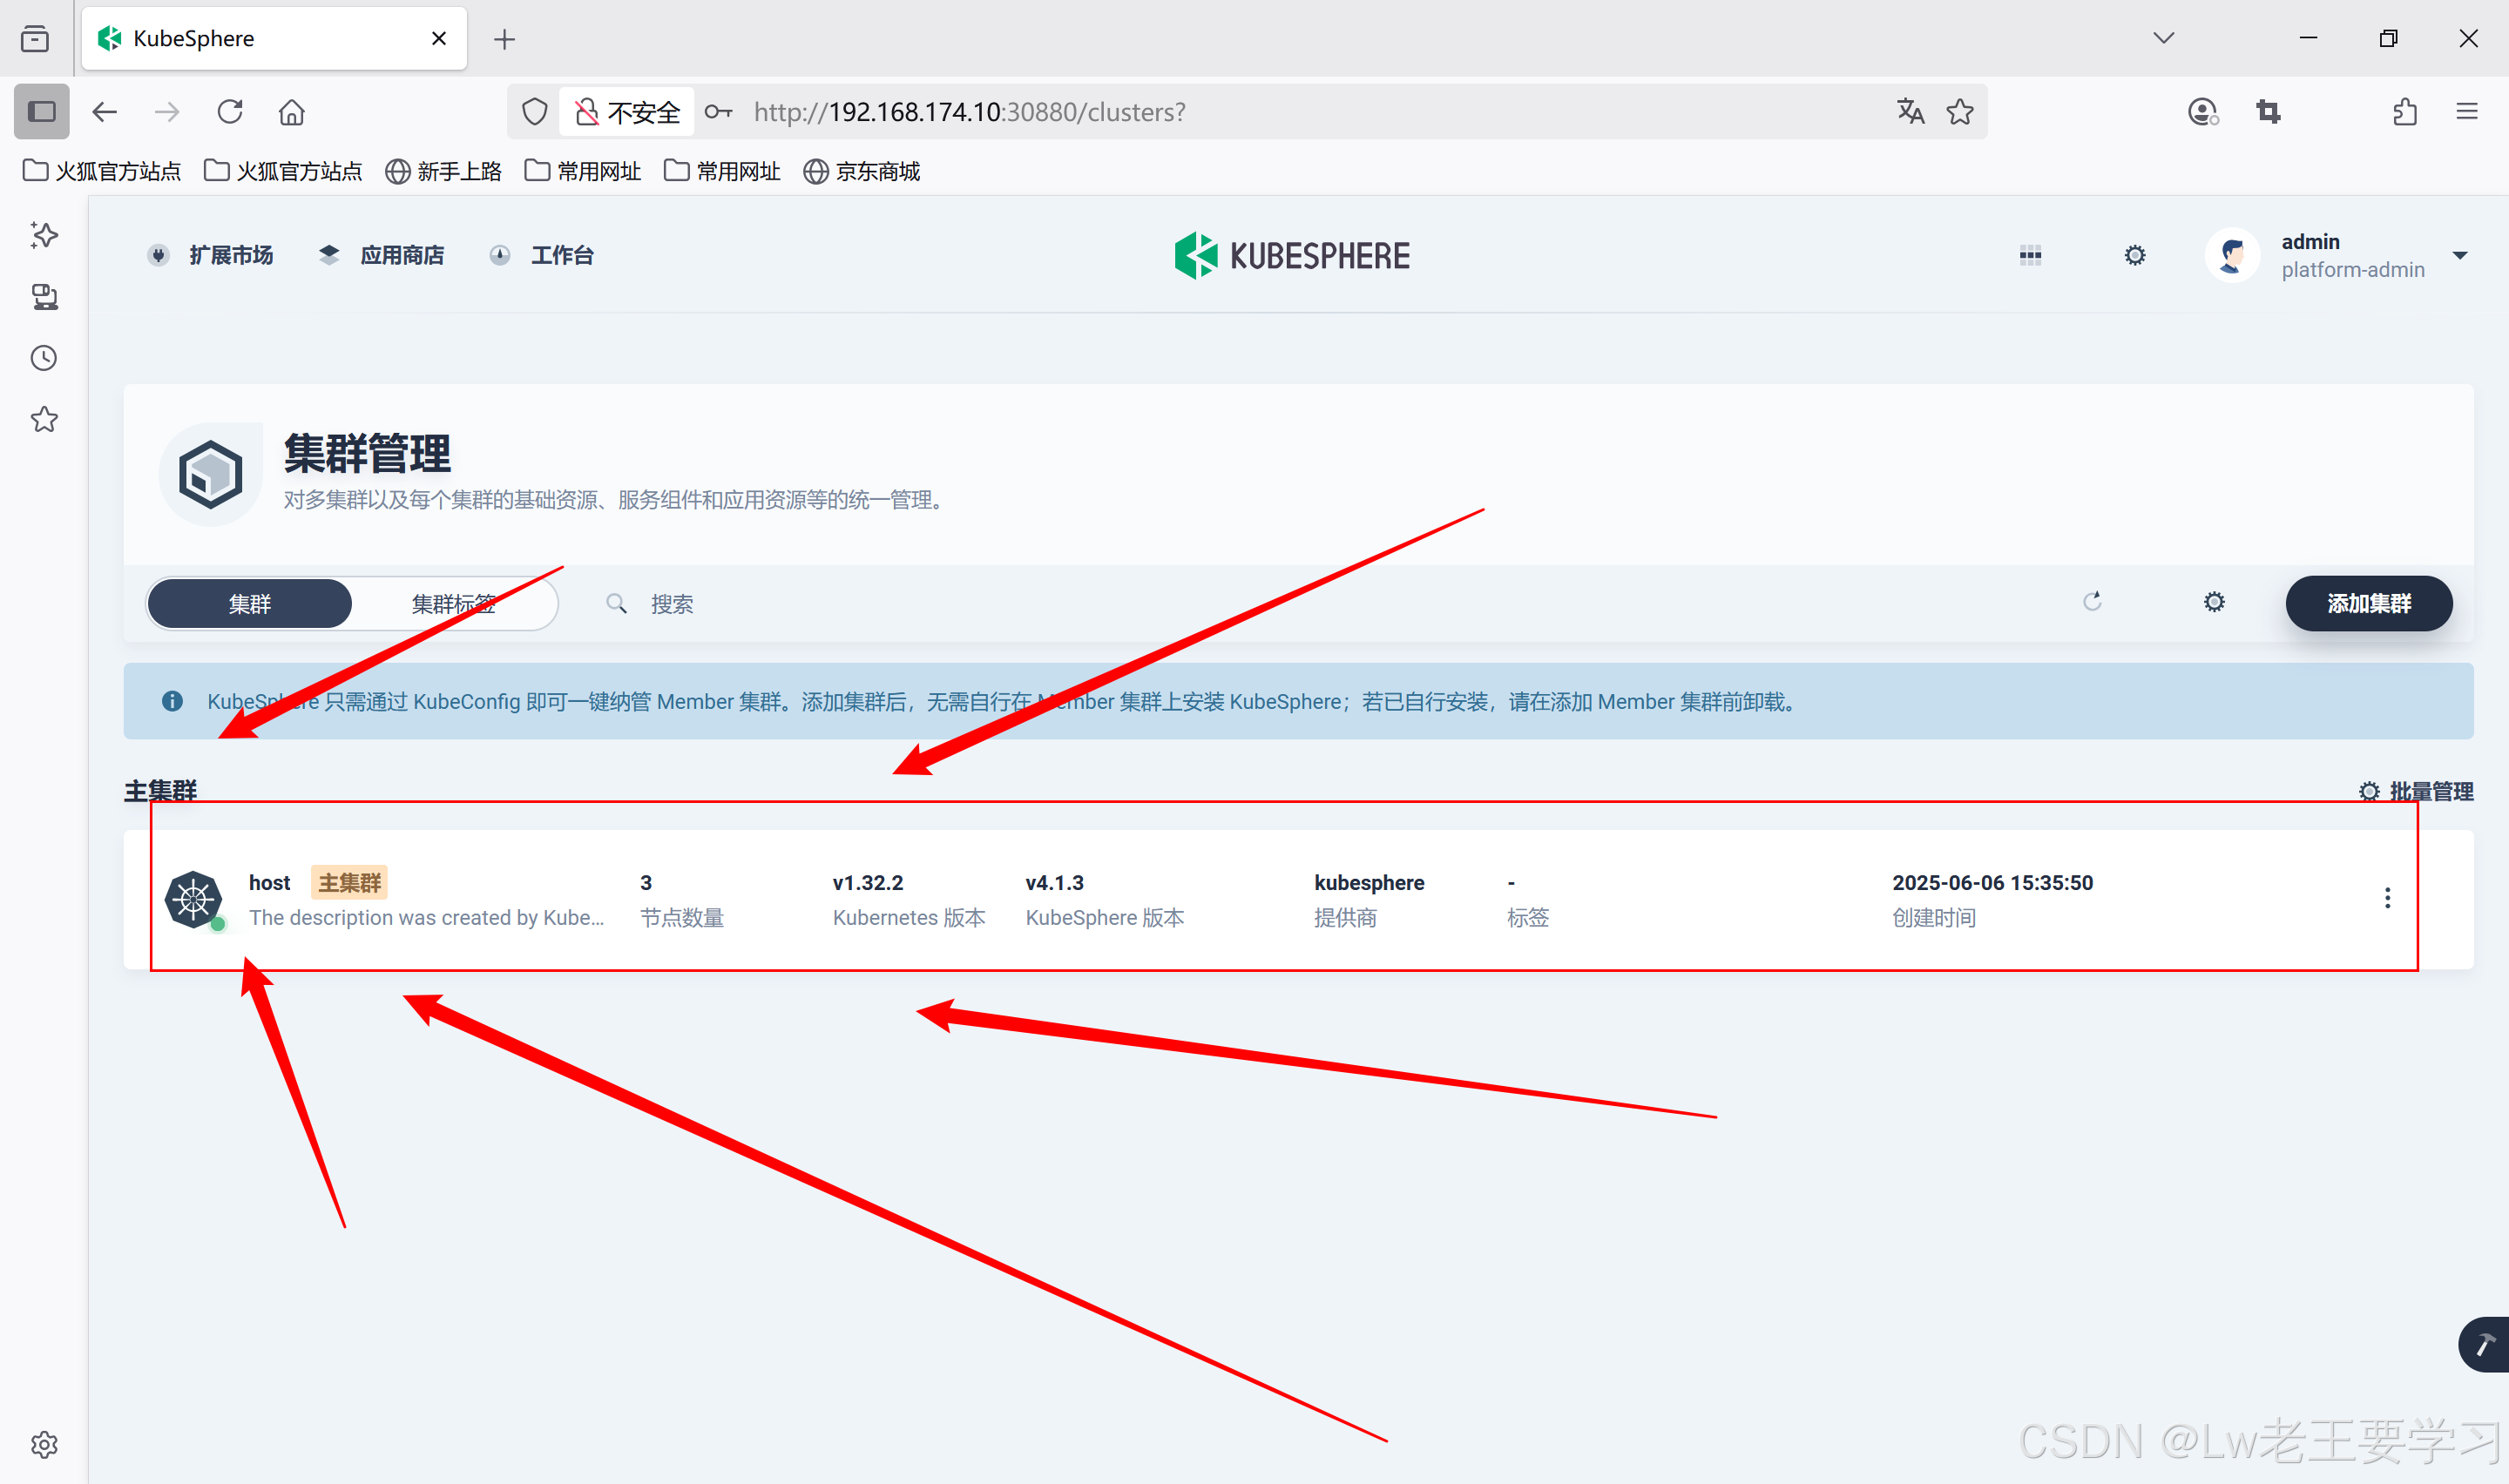Click the admin user avatar
Screen dimensions: 2509x1484
2232,256
